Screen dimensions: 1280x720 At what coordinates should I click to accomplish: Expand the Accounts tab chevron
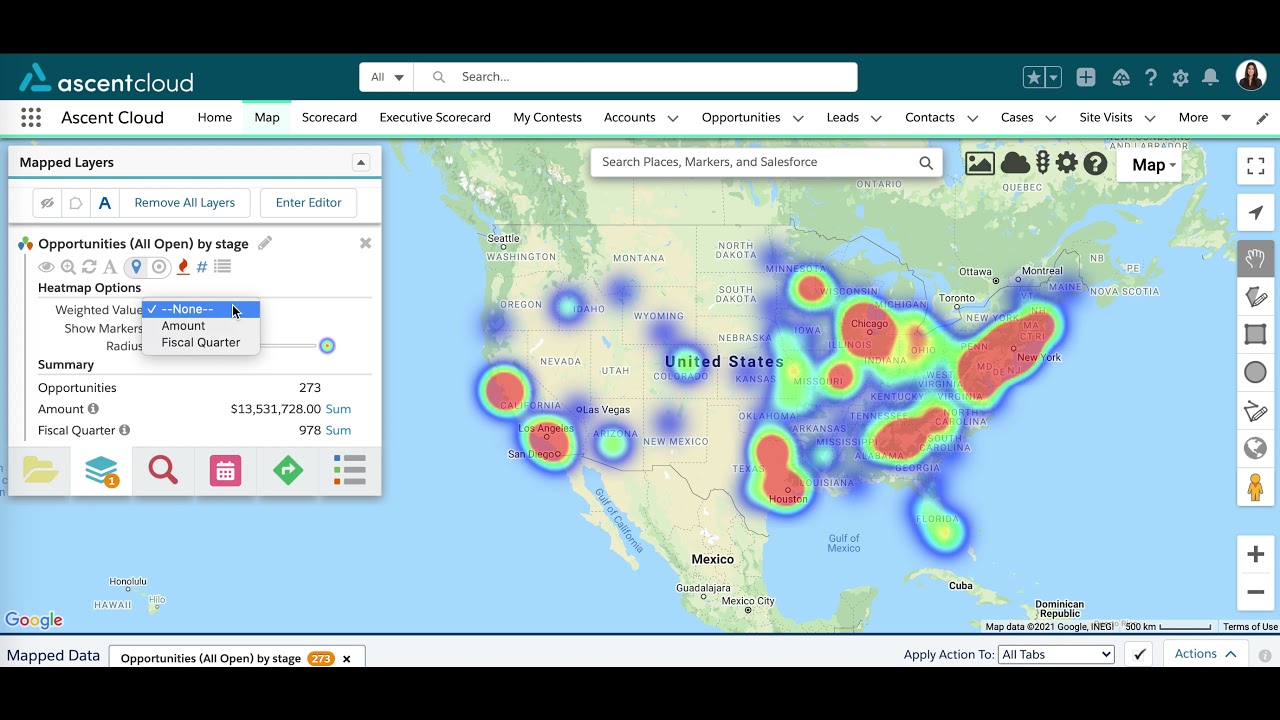(673, 118)
